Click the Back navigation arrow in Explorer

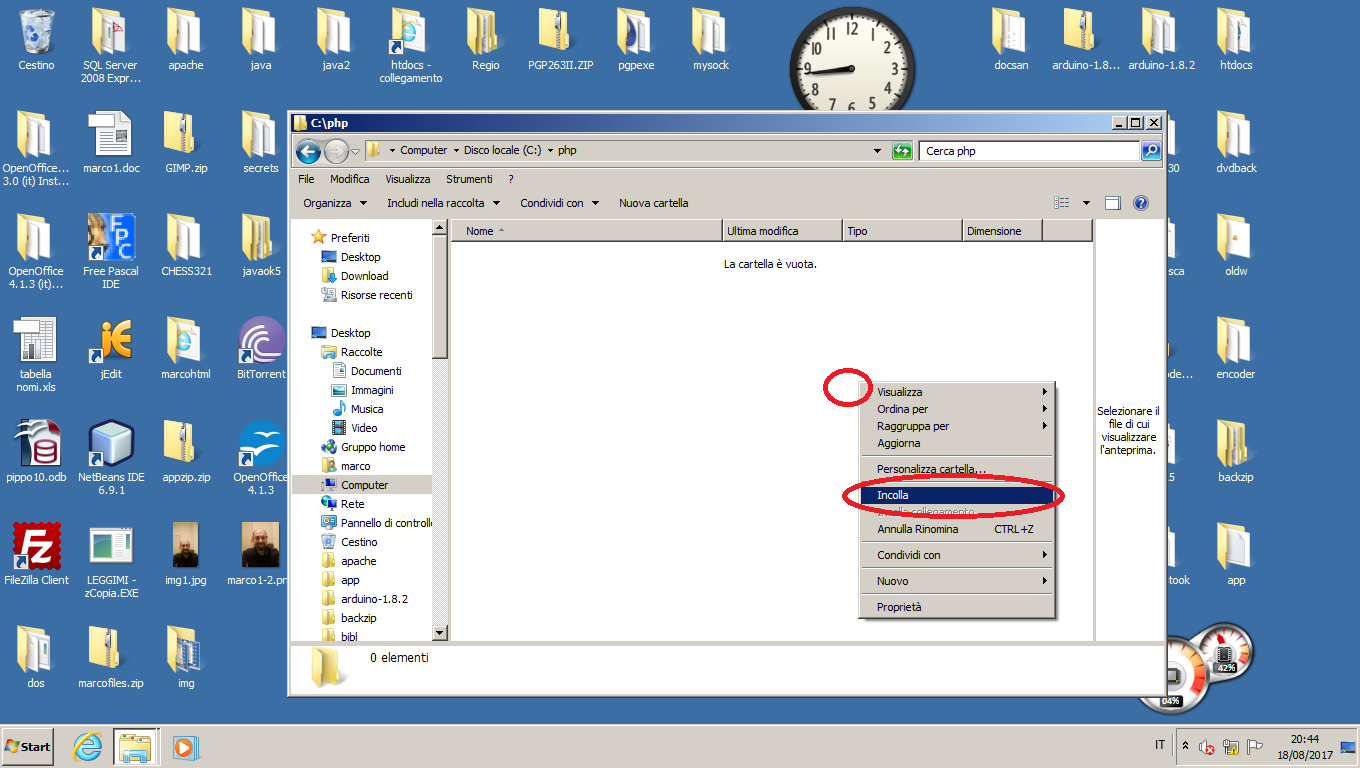[x=308, y=151]
